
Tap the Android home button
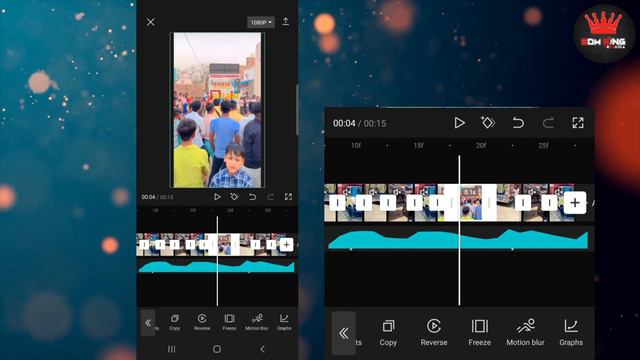217,349
